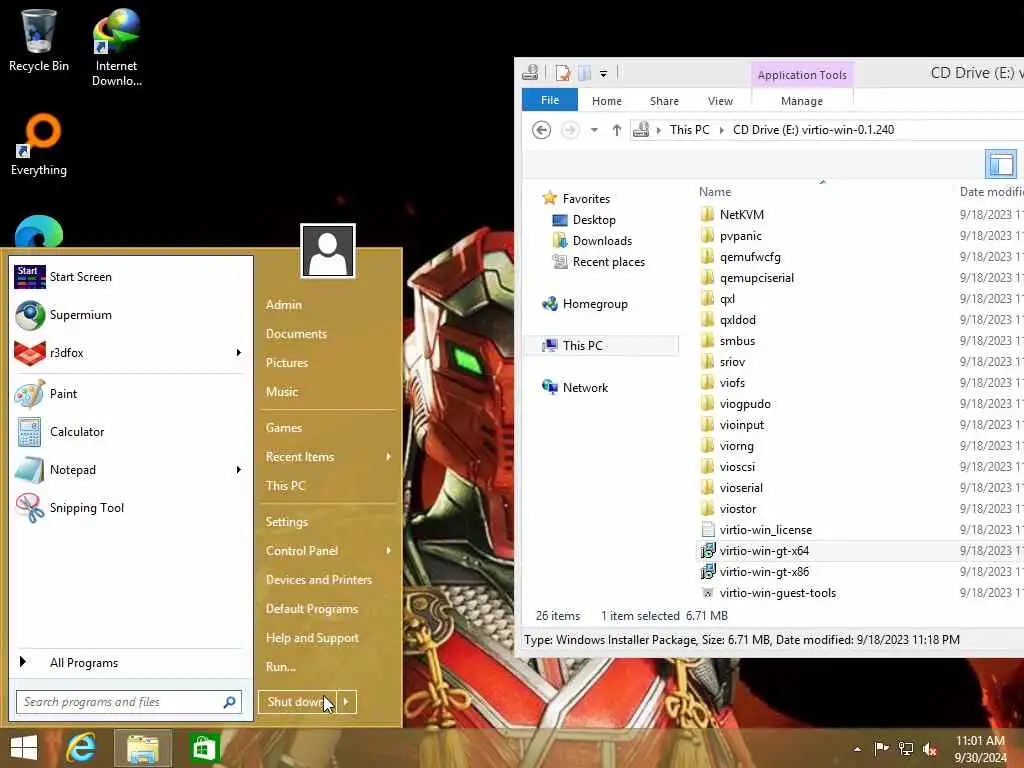Switch to the Home ribbon tab
The height and width of the screenshot is (768, 1024).
(607, 101)
